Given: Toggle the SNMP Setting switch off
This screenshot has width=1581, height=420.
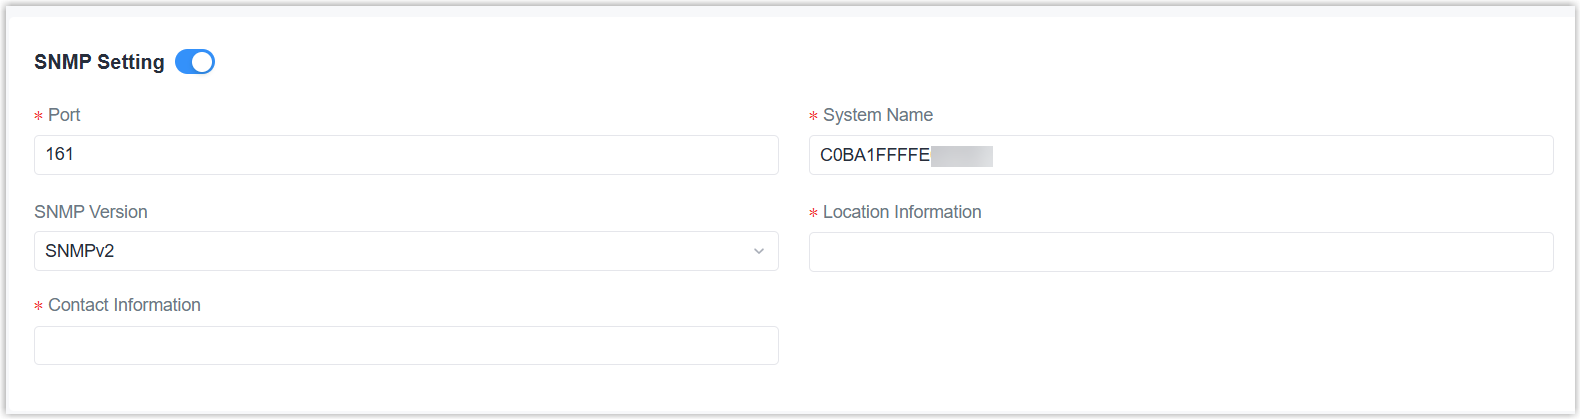Looking at the screenshot, I should tap(195, 62).
